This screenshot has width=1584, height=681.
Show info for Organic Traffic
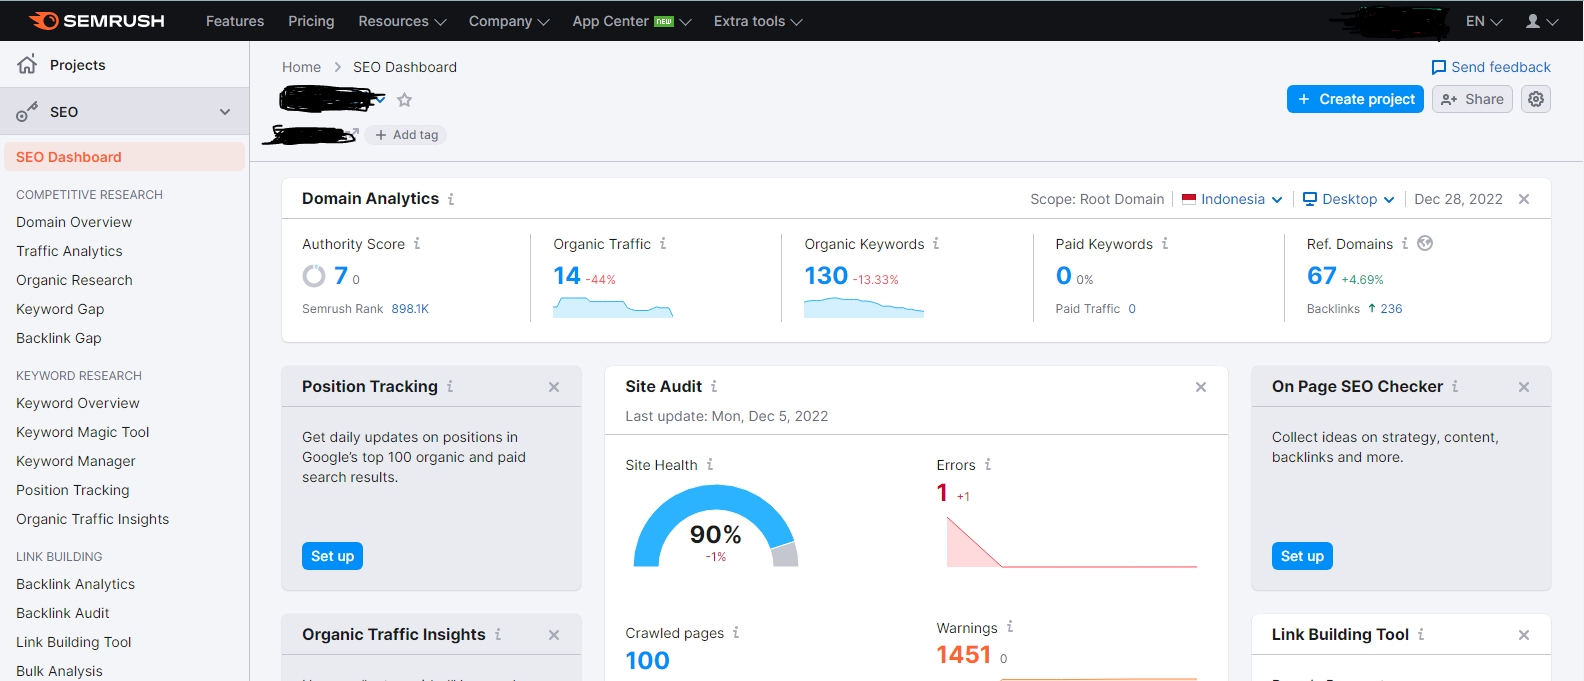(663, 244)
